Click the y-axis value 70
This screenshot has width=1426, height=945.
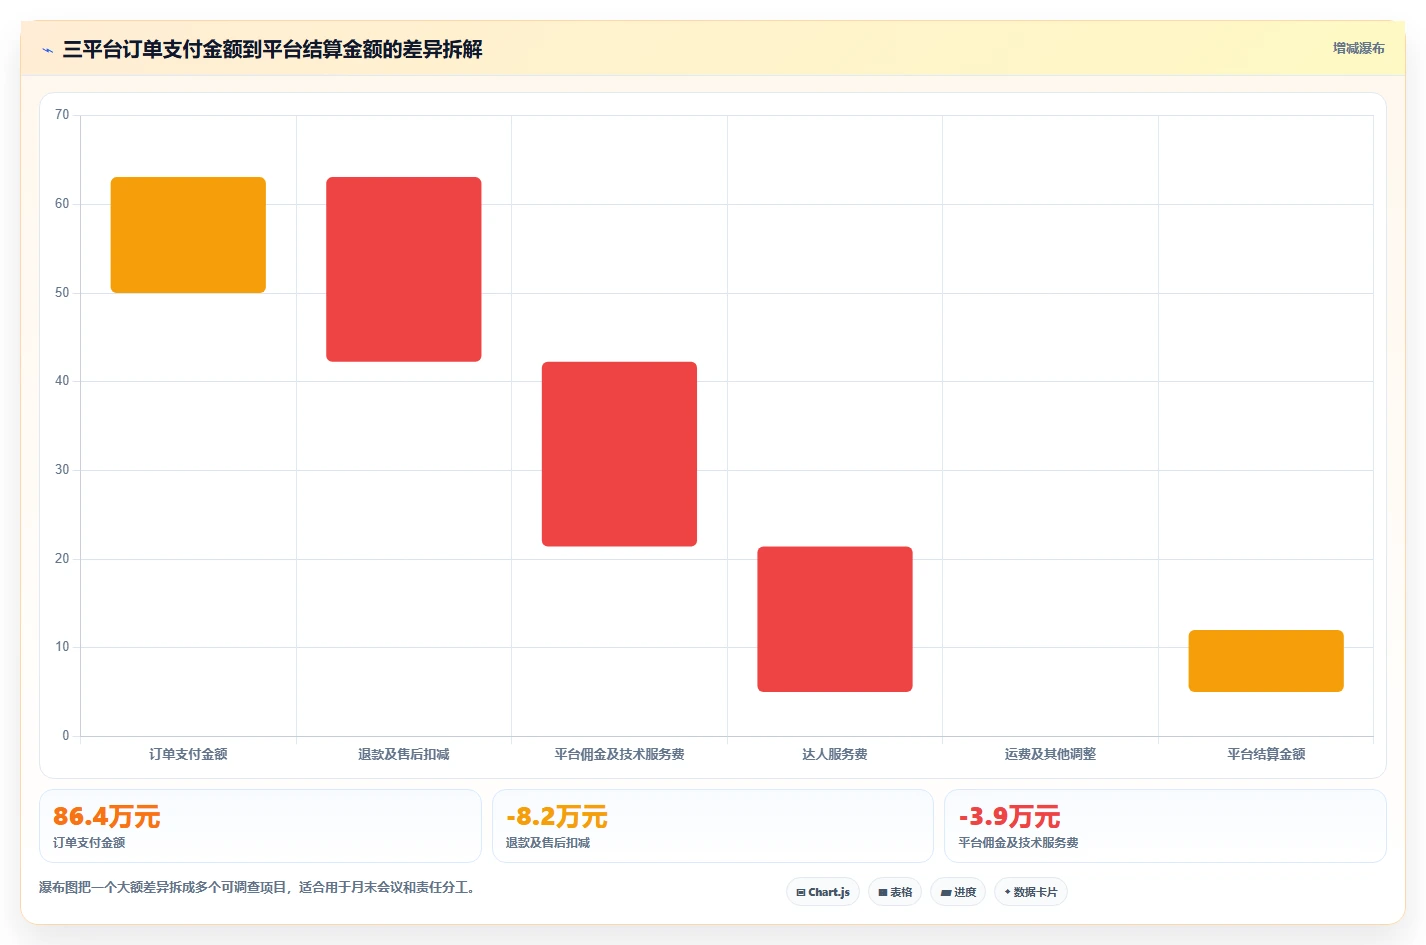[62, 115]
